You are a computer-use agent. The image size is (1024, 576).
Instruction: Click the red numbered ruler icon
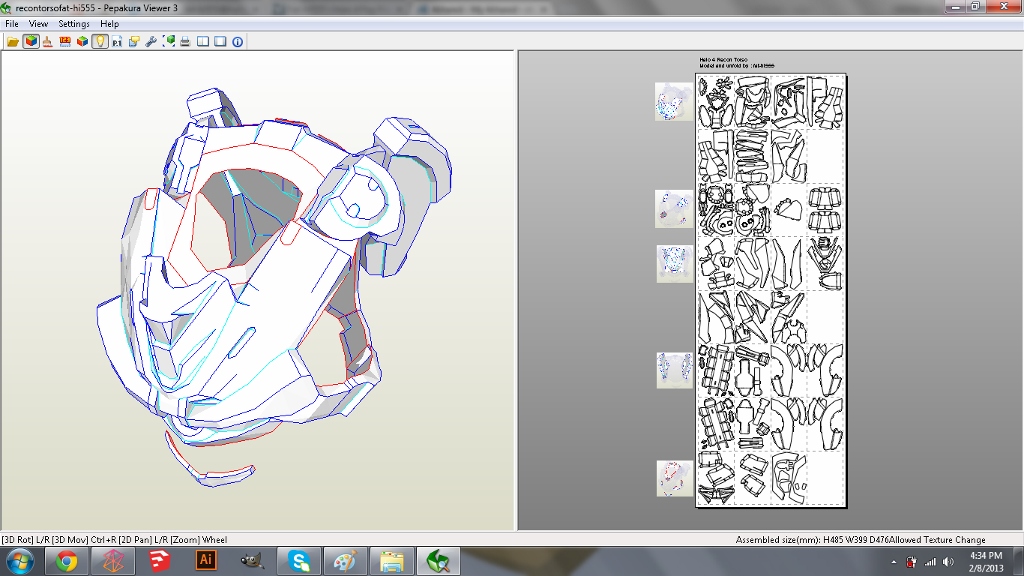tap(65, 42)
